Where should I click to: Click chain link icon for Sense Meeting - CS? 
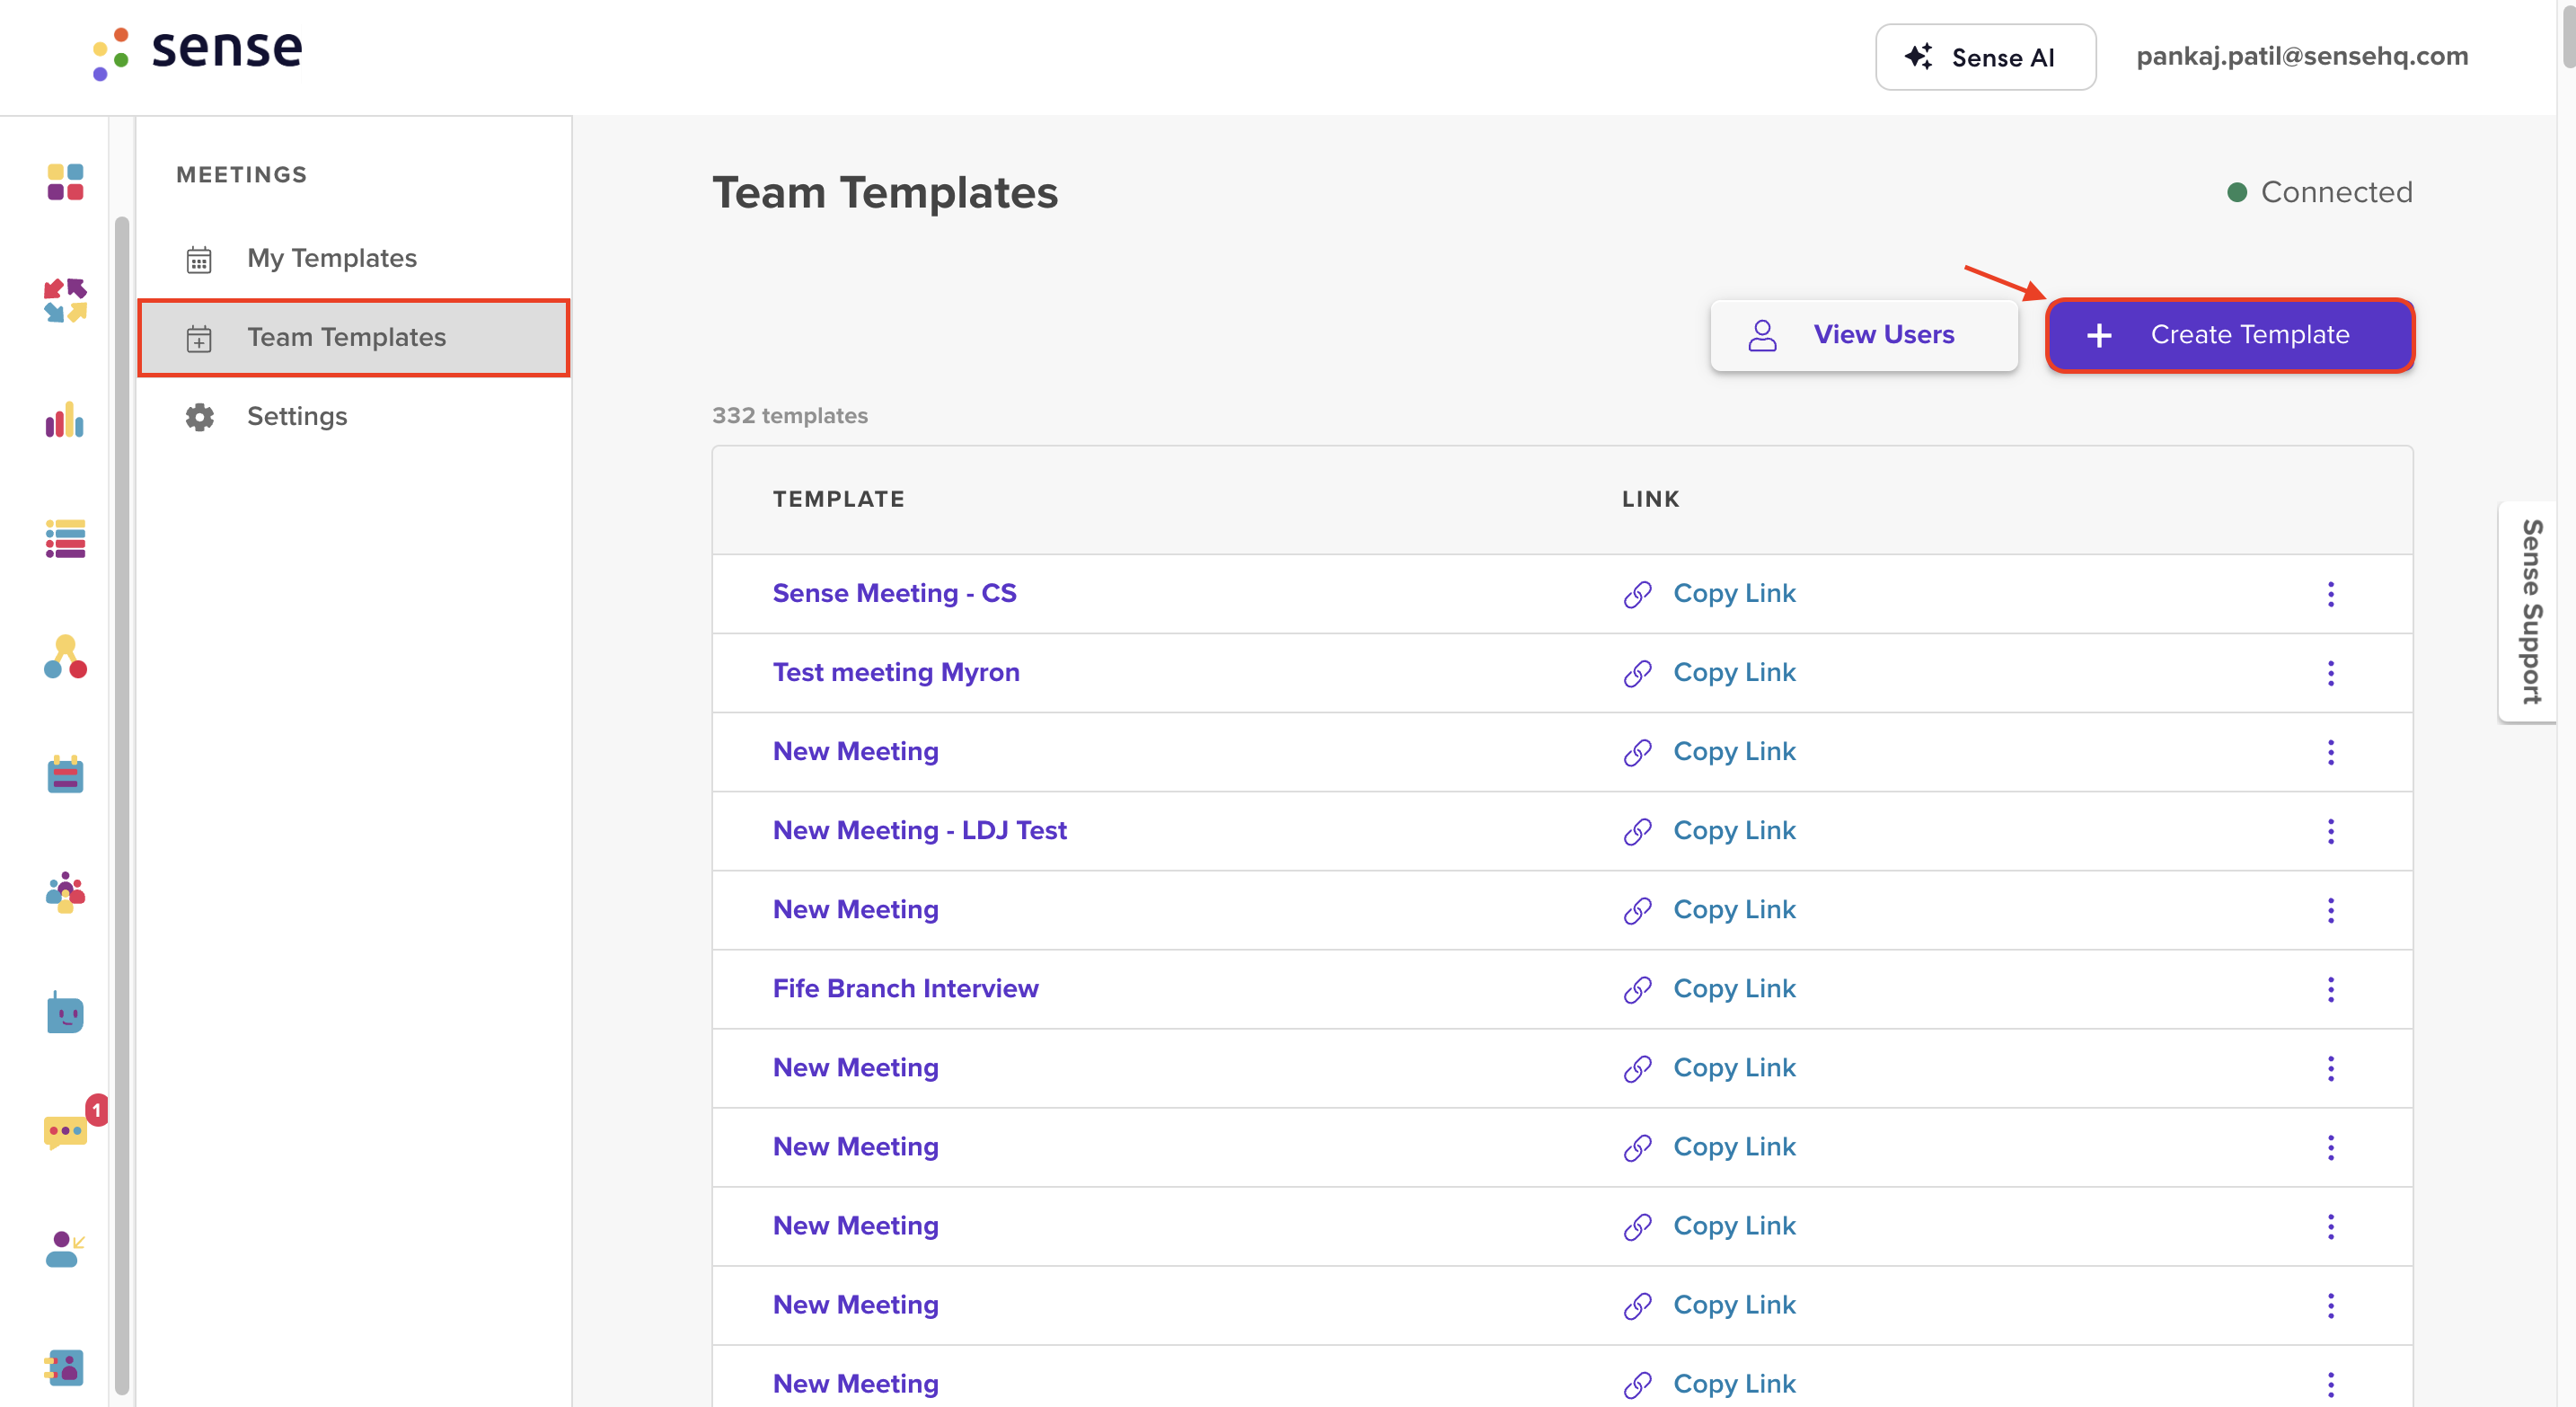pos(1637,594)
